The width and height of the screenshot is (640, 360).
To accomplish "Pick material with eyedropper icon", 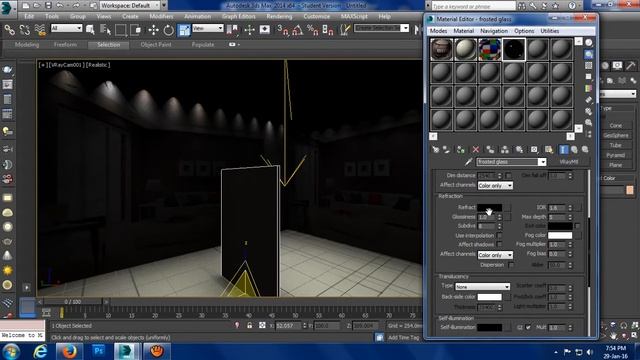I will click(x=469, y=162).
